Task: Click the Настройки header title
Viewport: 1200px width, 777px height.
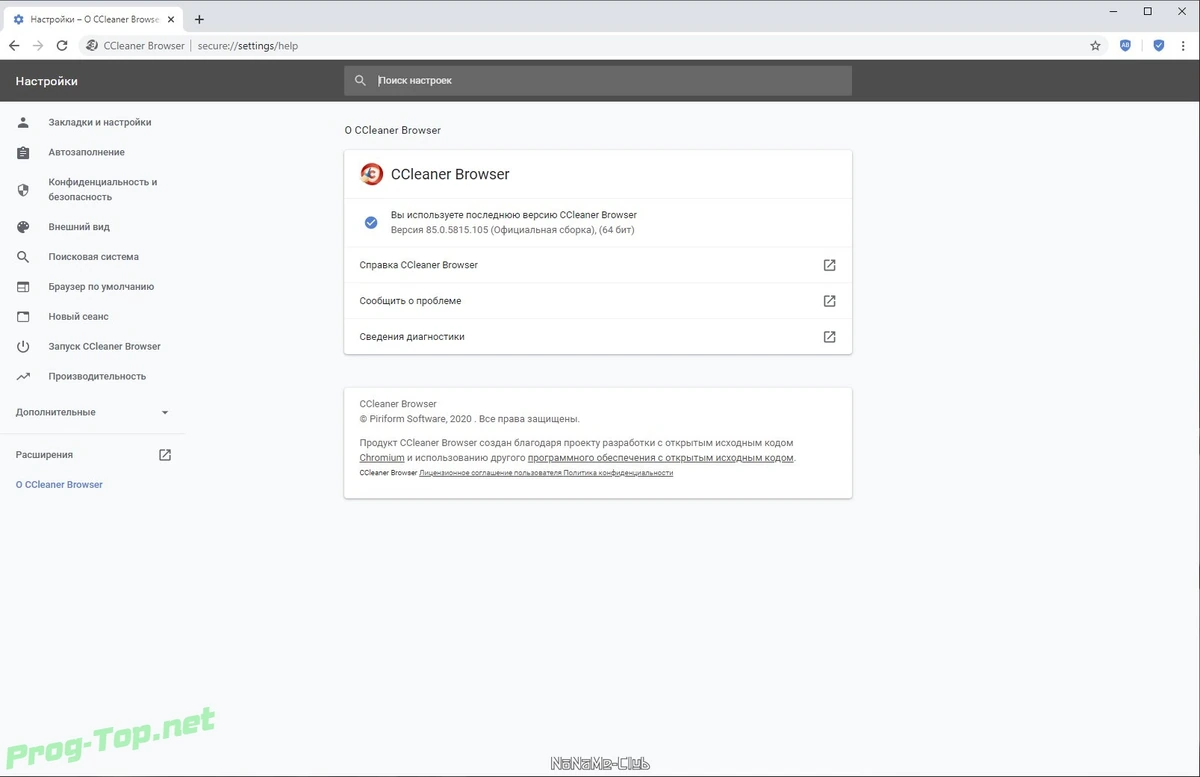Action: pyautogui.click(x=47, y=82)
